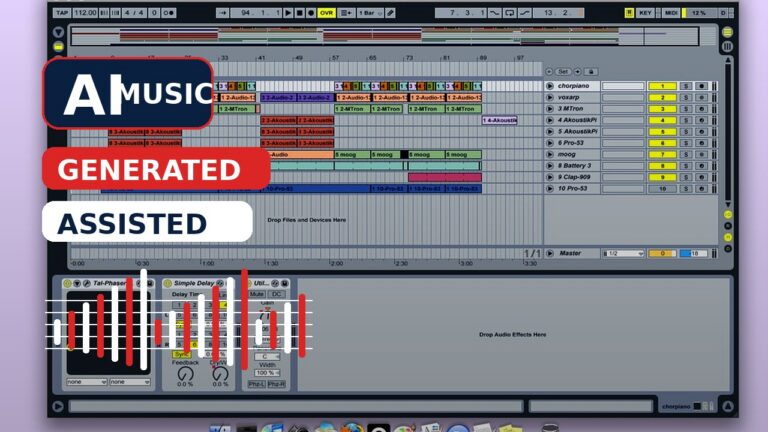This screenshot has width=768, height=432.
Task: Solo the voxarp track
Action: (x=686, y=97)
